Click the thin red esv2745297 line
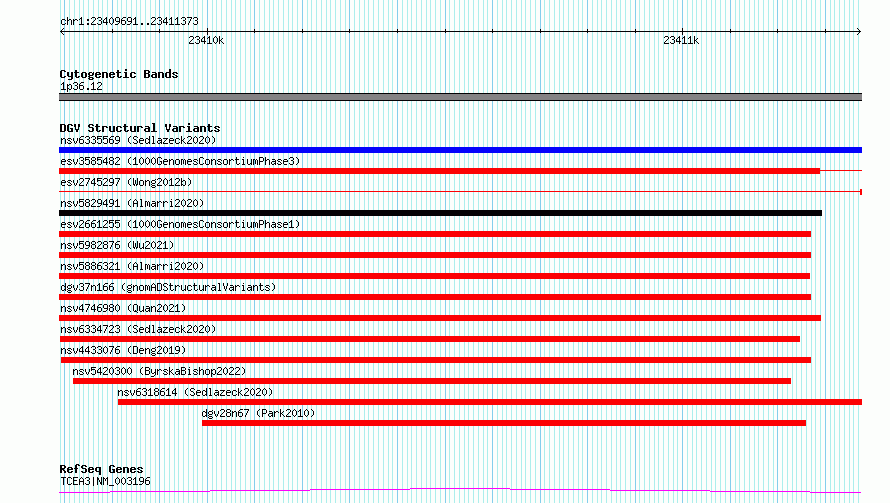The height and width of the screenshot is (503, 890). 460,192
